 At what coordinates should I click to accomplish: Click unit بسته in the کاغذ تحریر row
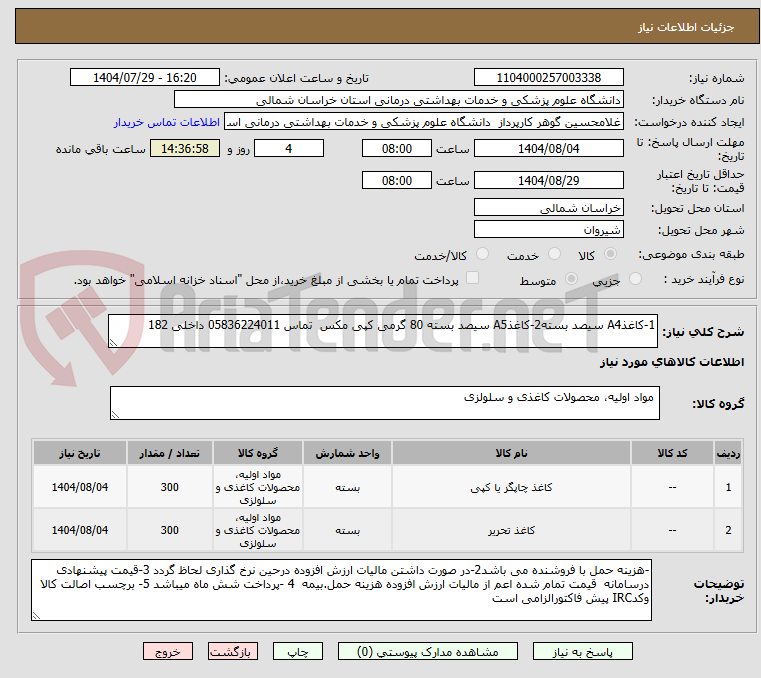click(347, 530)
